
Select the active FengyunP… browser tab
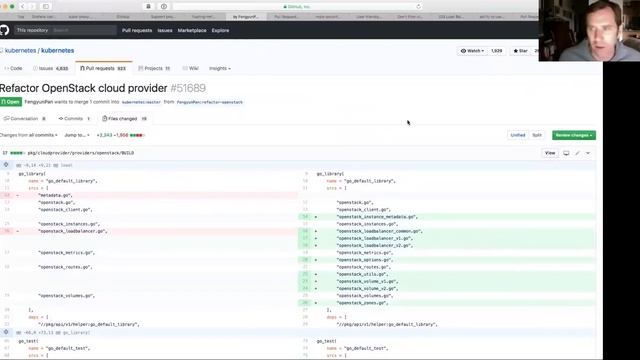(246, 17)
